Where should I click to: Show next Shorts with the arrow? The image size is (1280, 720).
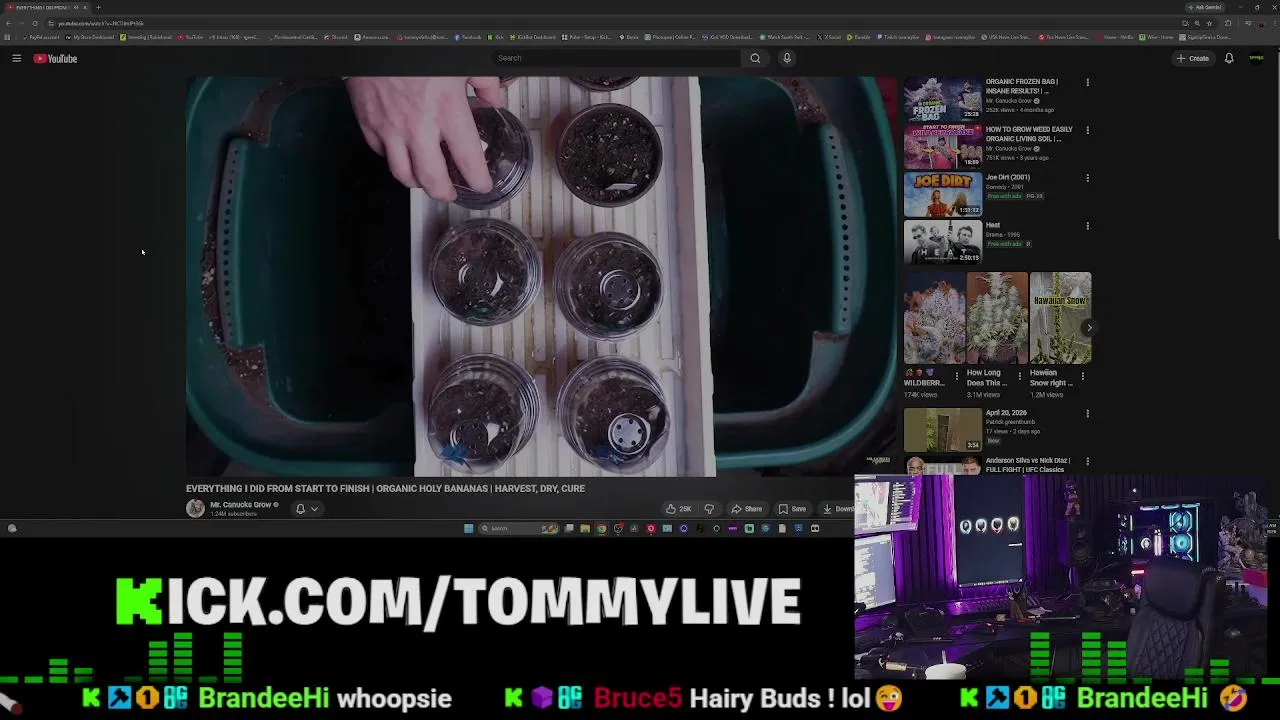(1088, 328)
